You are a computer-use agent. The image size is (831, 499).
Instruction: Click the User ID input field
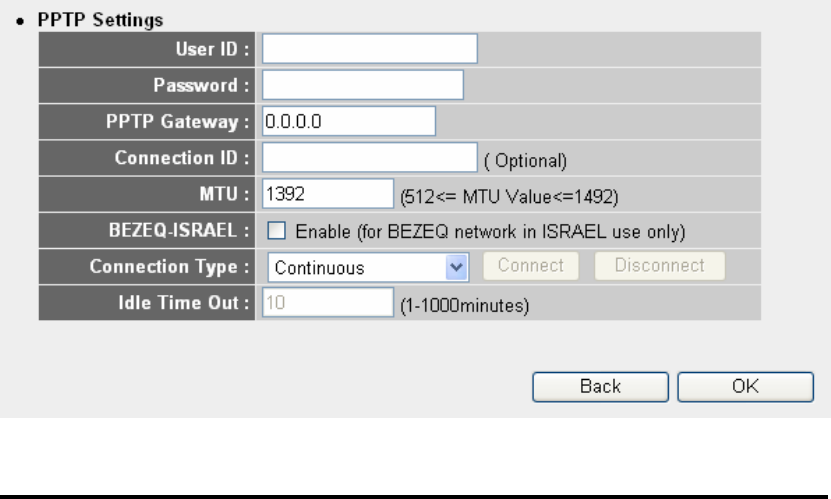point(370,49)
